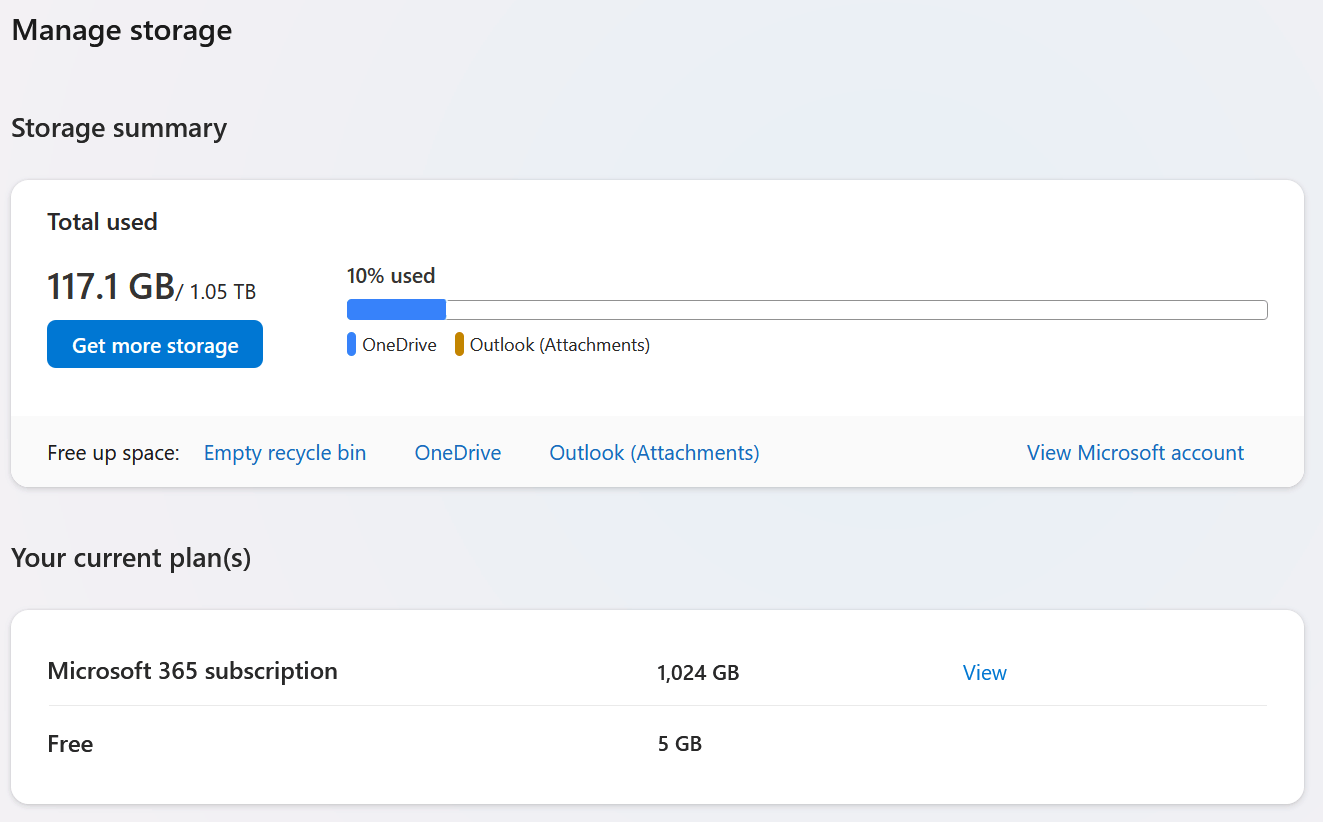Click the Get more storage button
1323x822 pixels.
(155, 345)
